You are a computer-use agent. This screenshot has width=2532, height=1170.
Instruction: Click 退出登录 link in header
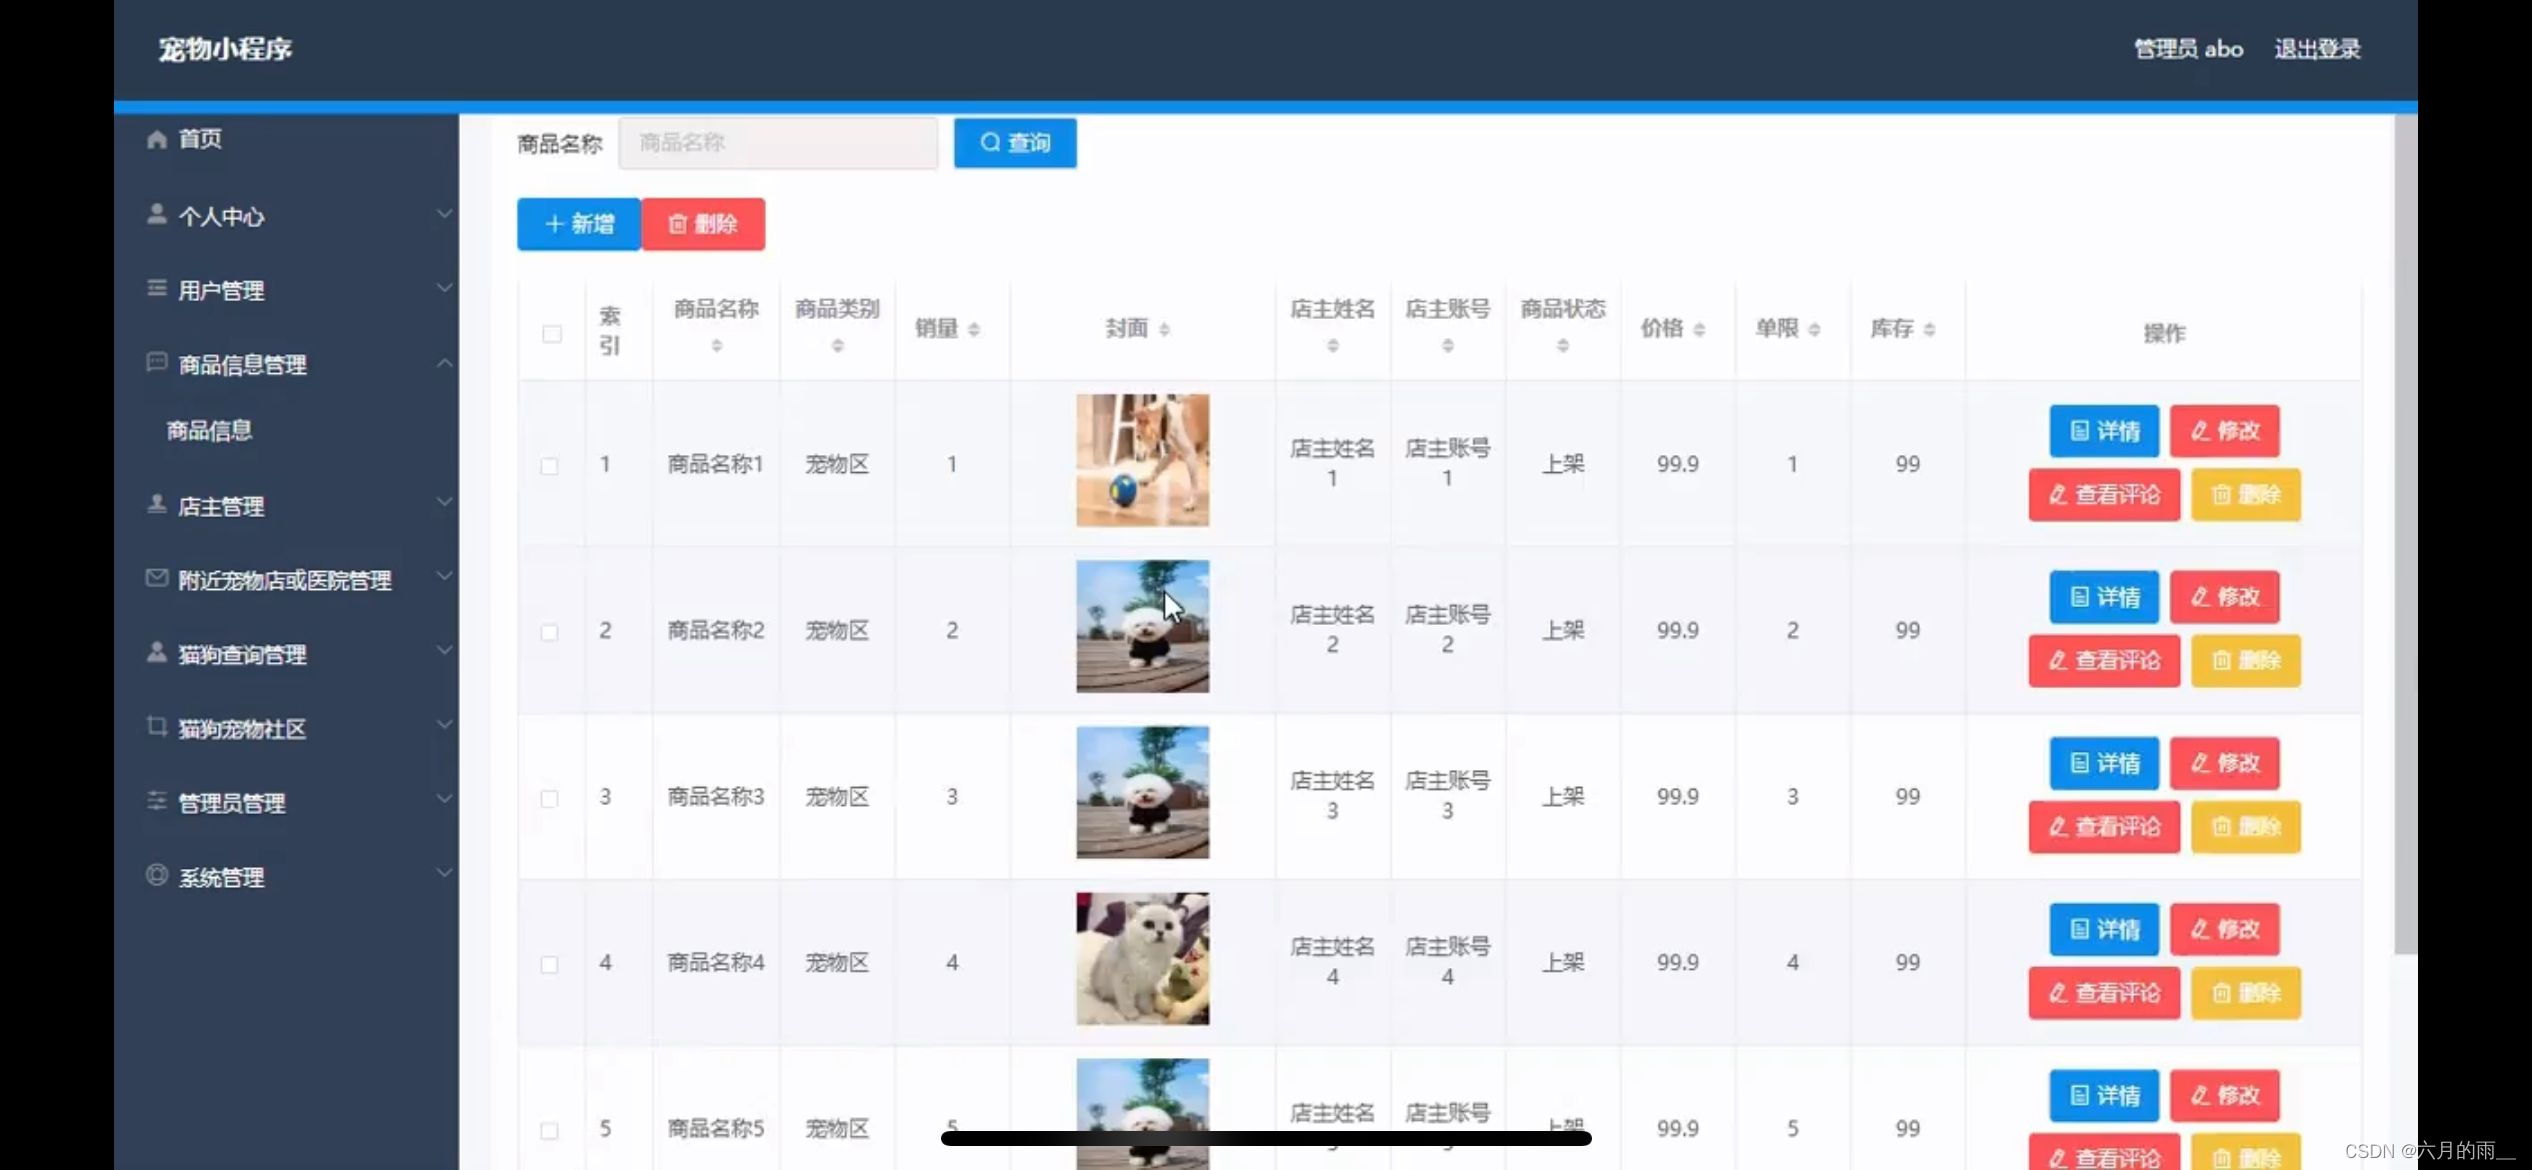click(2316, 49)
